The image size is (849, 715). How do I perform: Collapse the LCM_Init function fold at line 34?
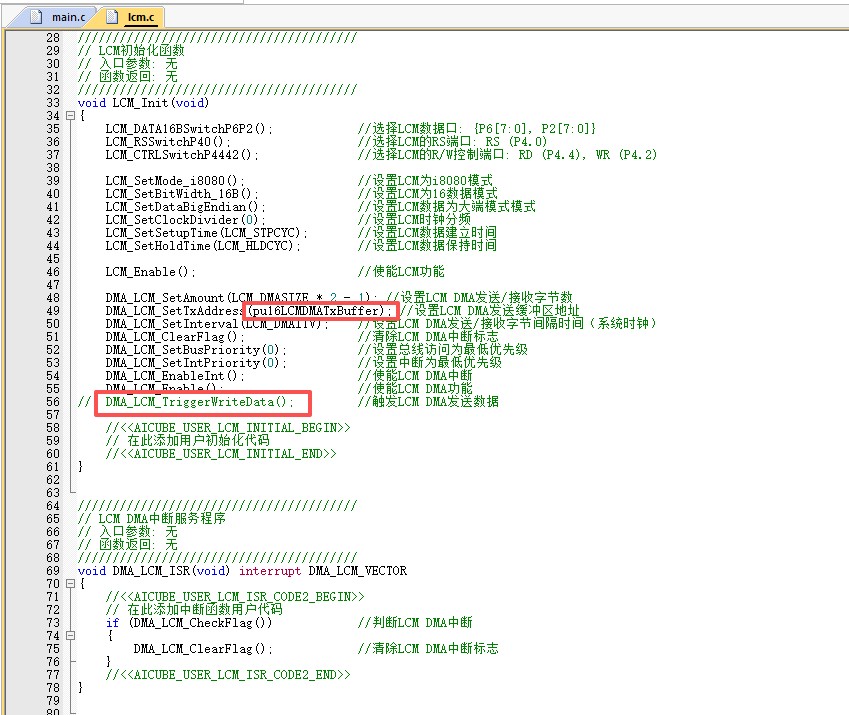click(x=70, y=115)
